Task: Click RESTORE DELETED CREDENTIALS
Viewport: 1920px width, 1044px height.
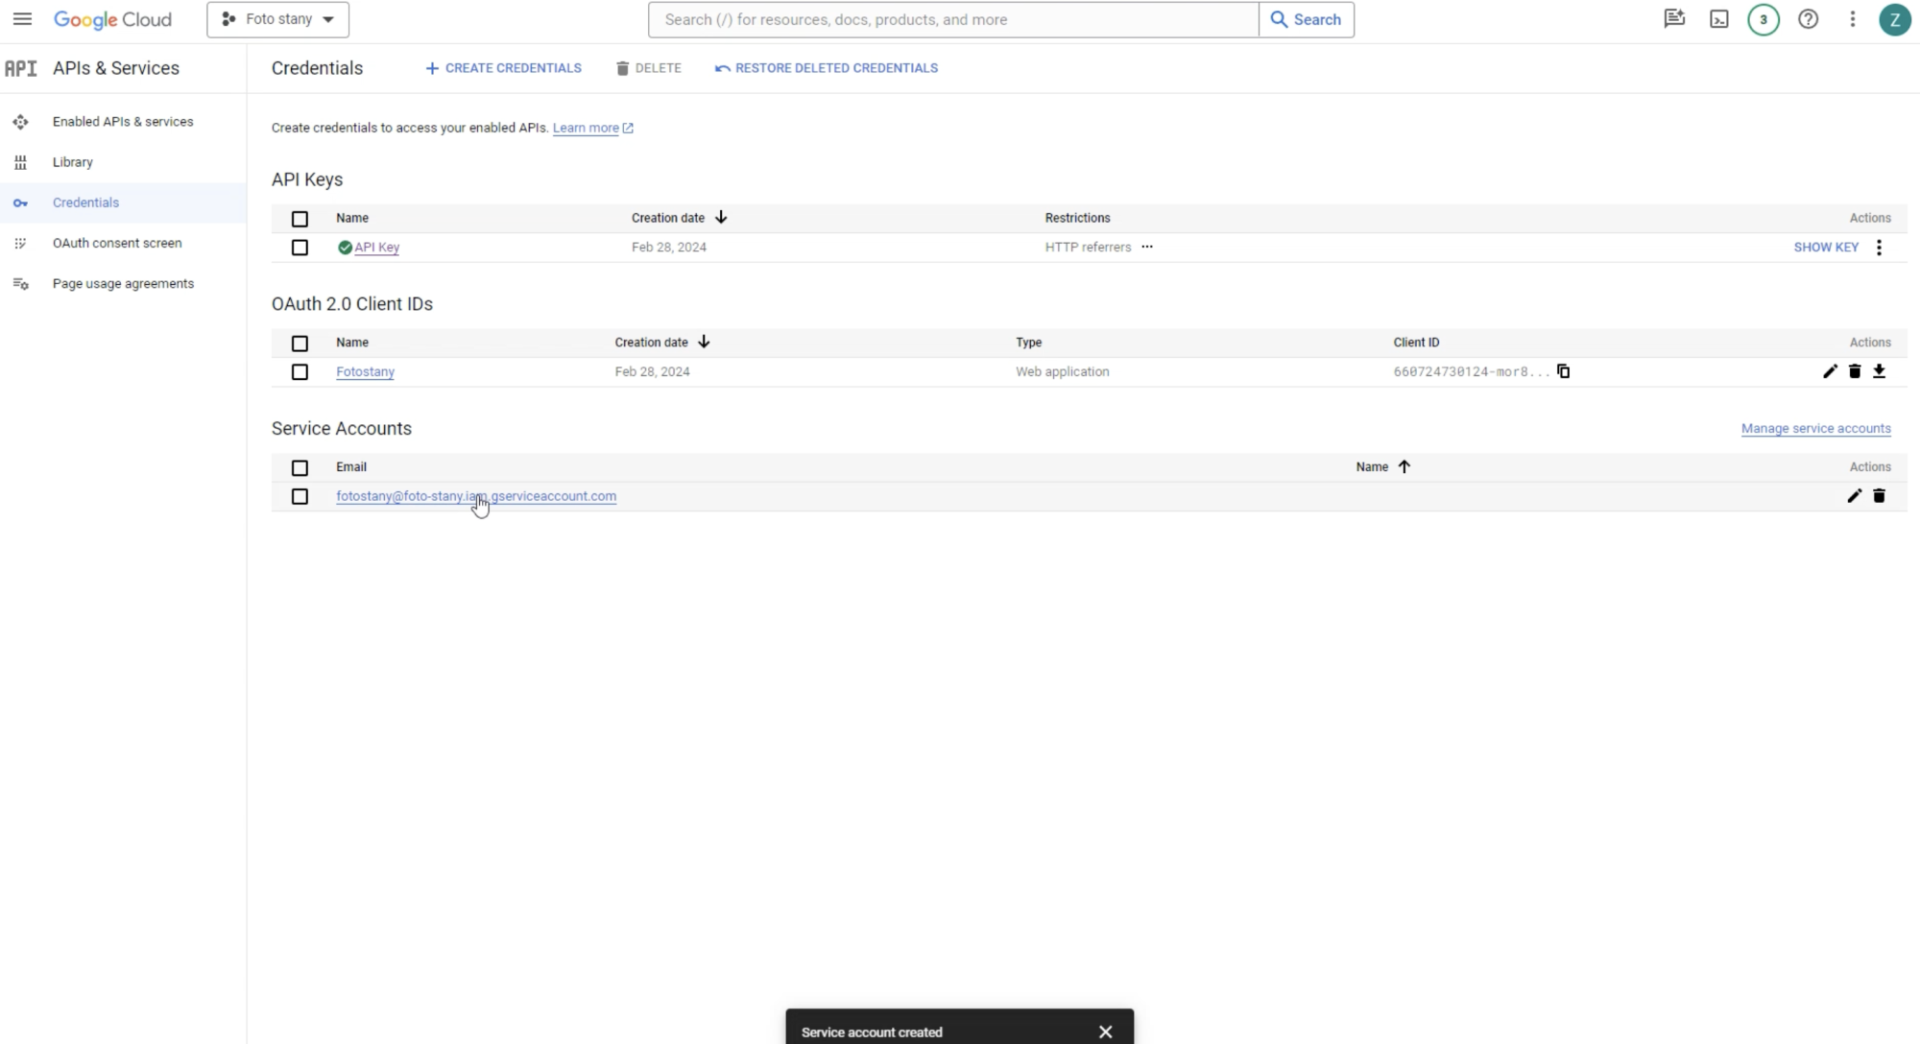Action: (826, 68)
